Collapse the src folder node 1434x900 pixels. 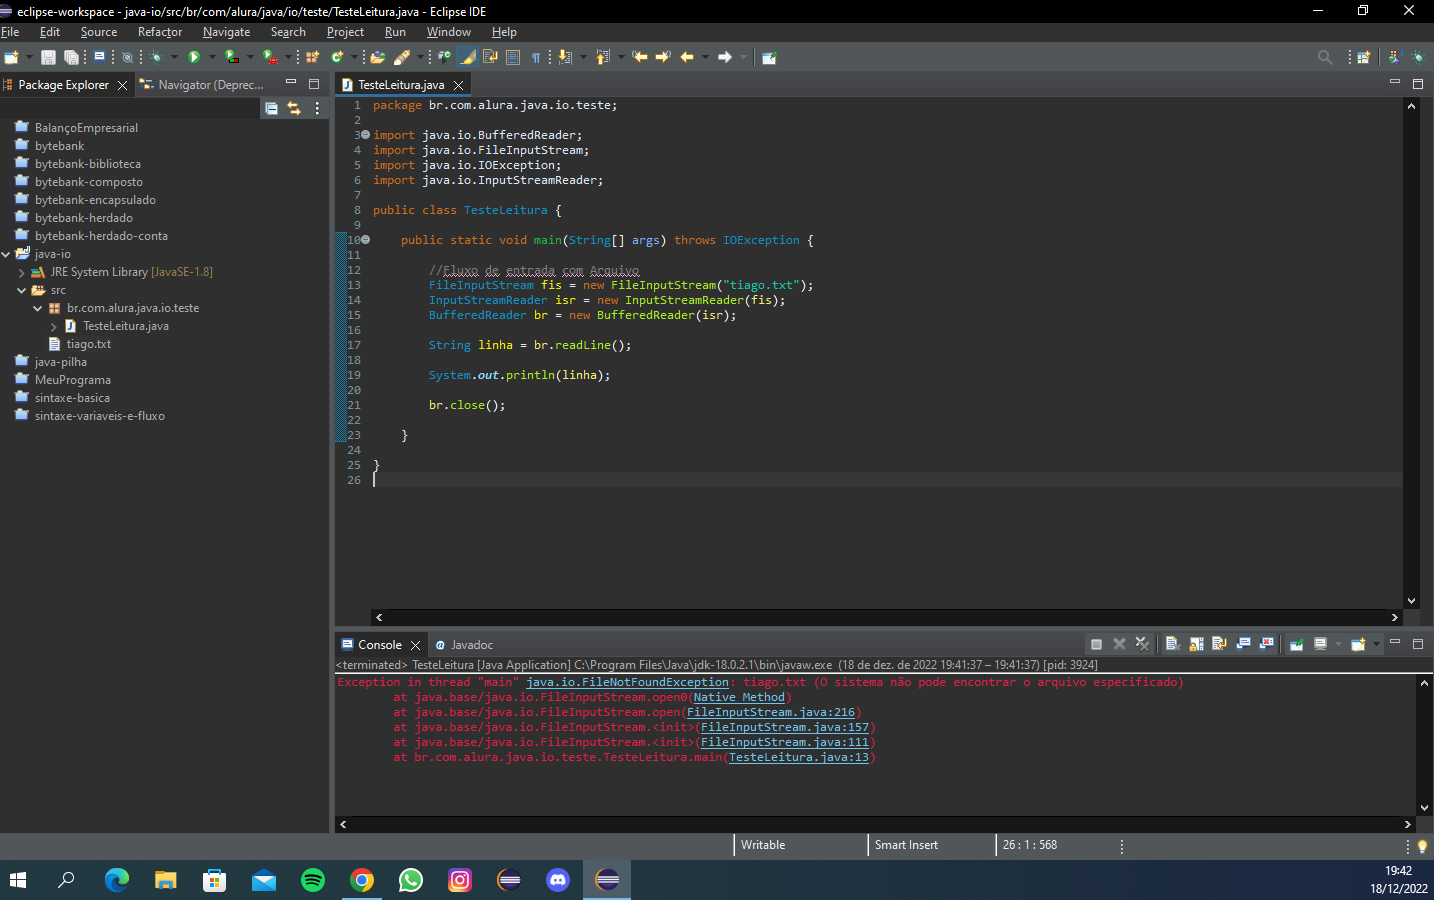coord(22,290)
